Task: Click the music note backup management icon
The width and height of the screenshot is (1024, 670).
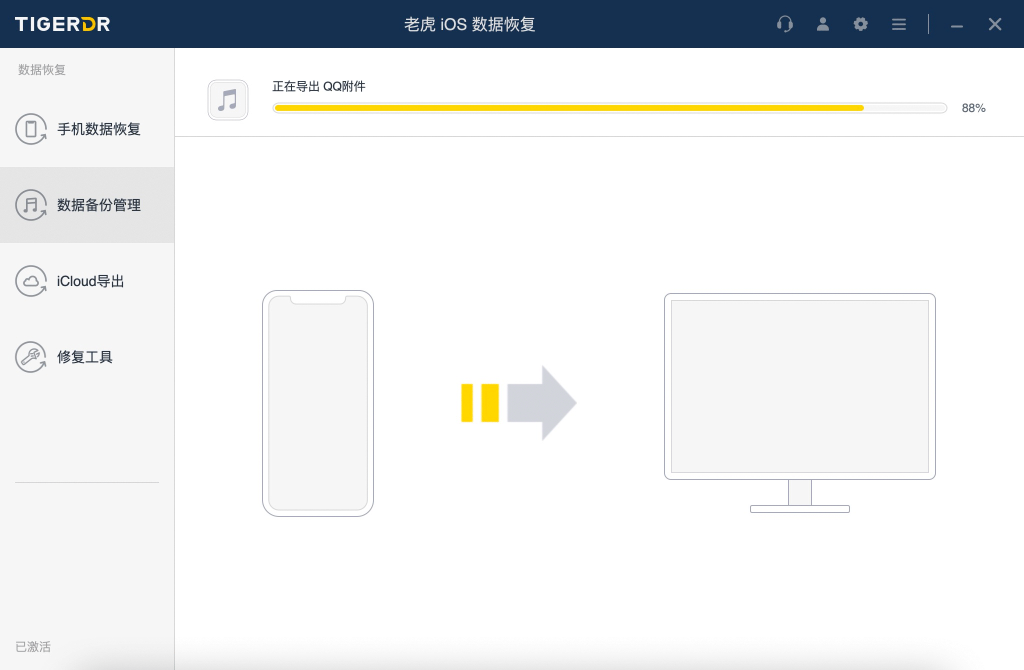Action: coord(31,205)
